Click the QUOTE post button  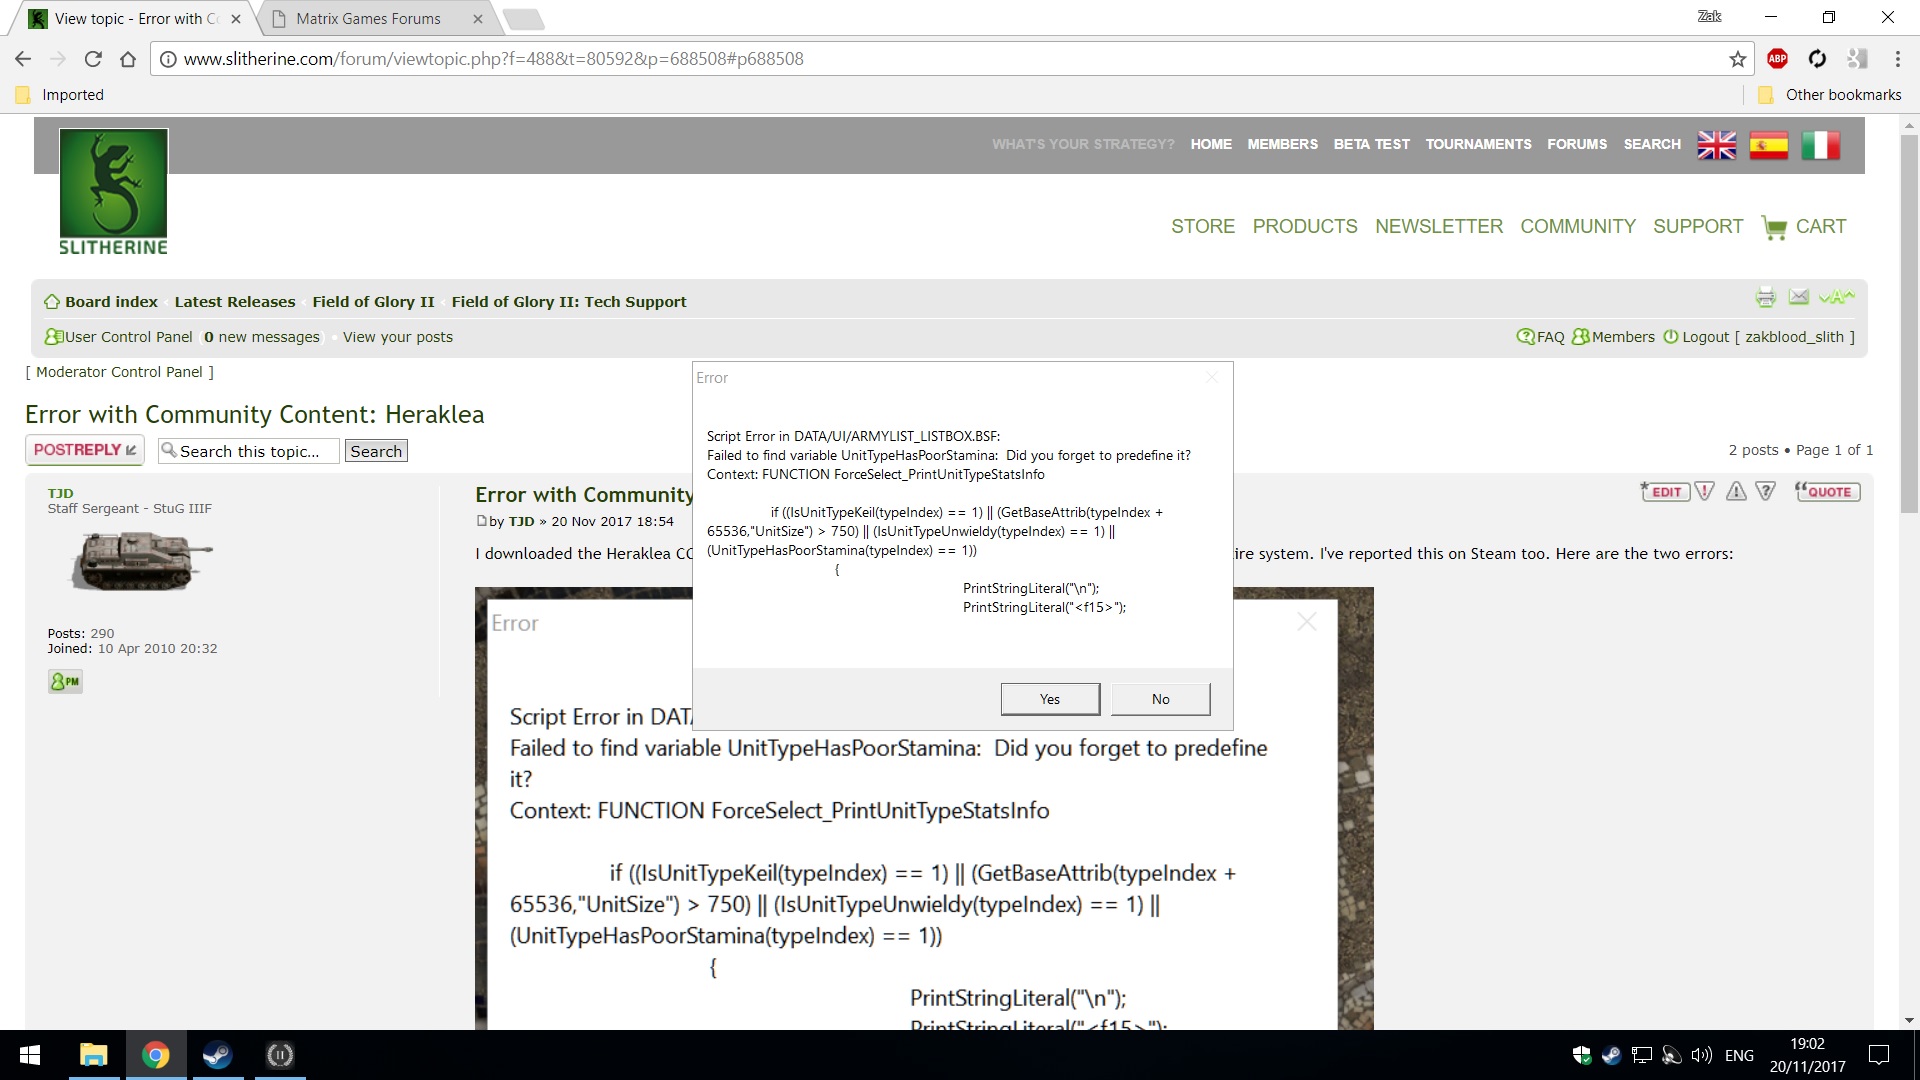coord(1828,491)
